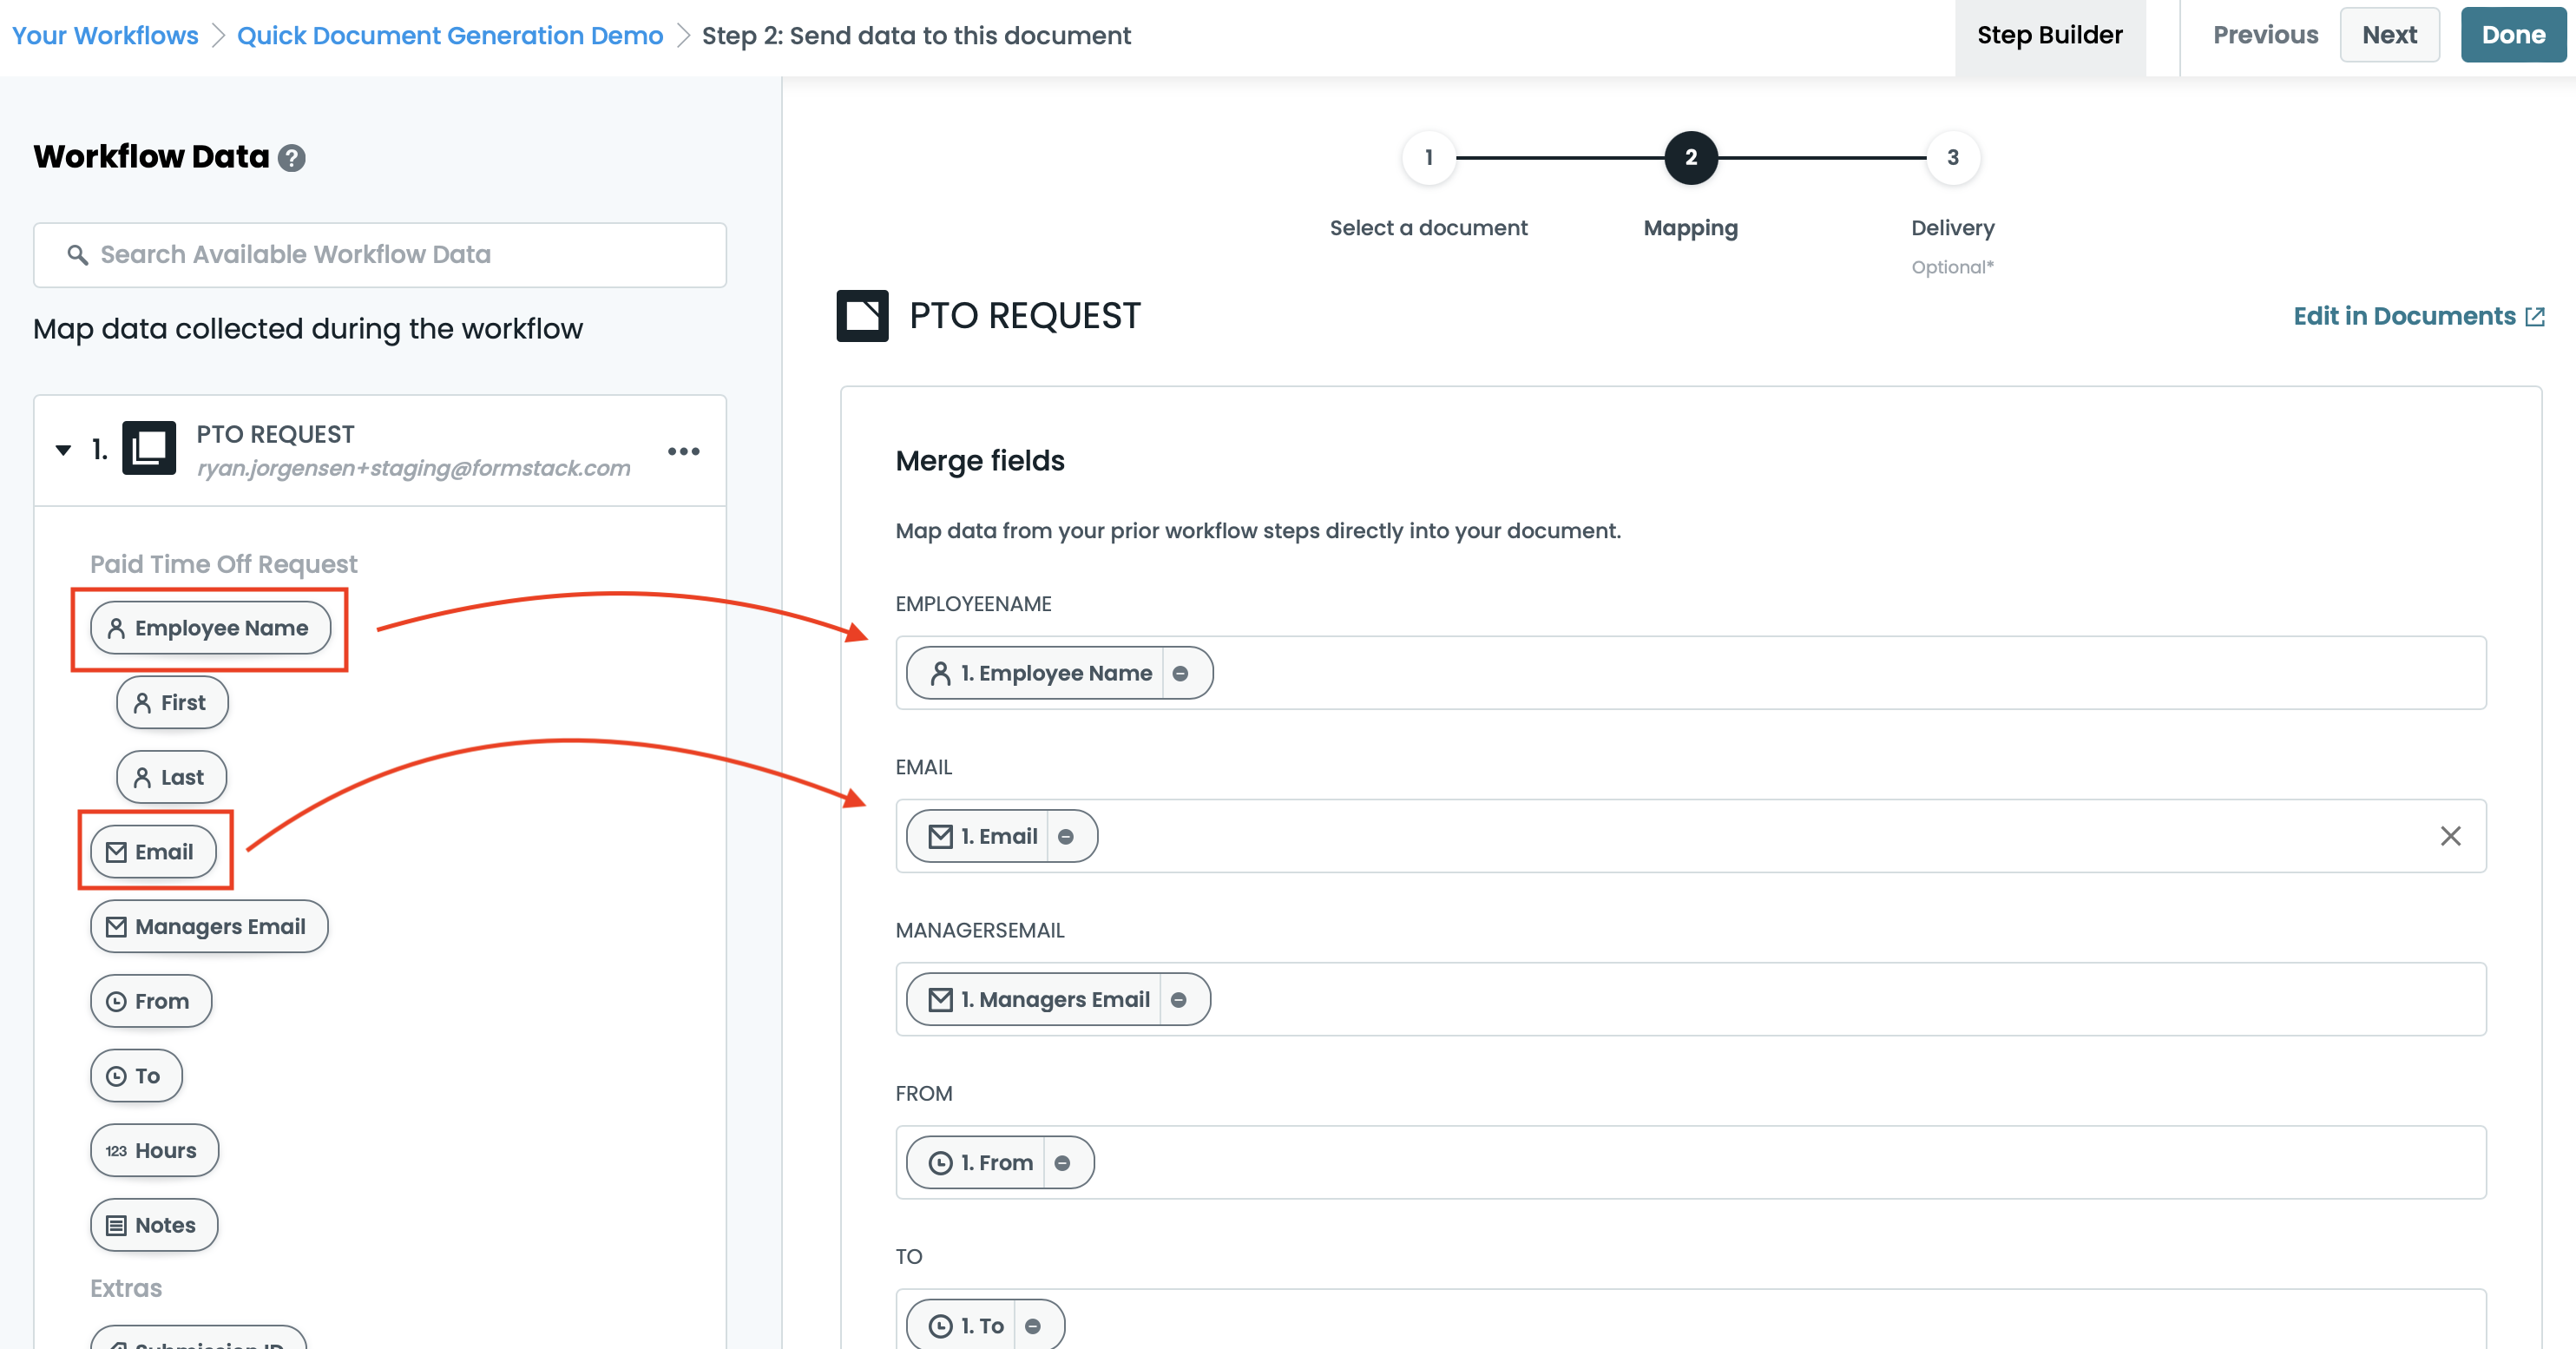The height and width of the screenshot is (1349, 2576).
Task: Remove the mapped 1. To chip
Action: tap(1033, 1326)
